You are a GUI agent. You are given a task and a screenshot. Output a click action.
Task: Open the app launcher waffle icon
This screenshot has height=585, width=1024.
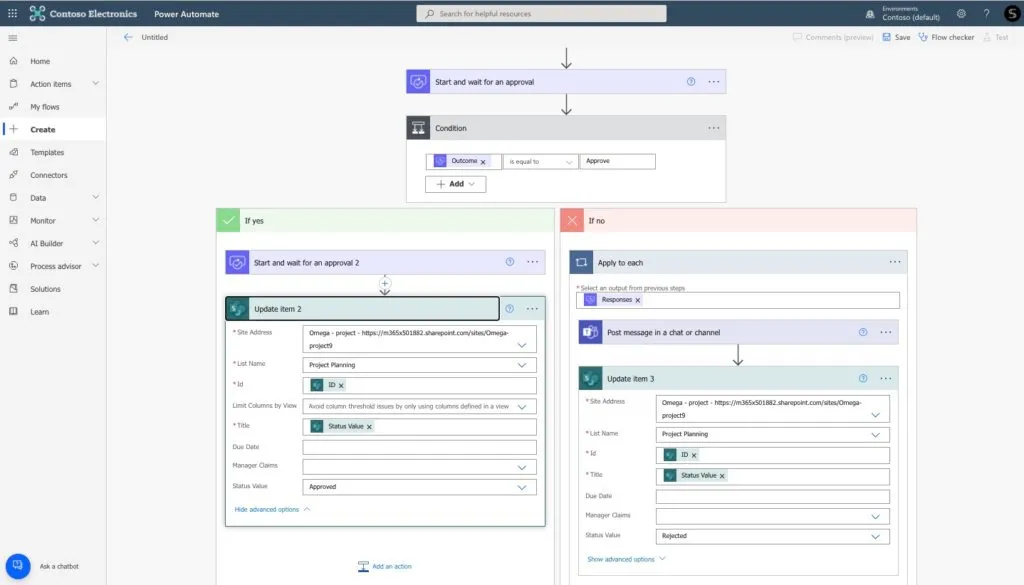click(x=12, y=13)
